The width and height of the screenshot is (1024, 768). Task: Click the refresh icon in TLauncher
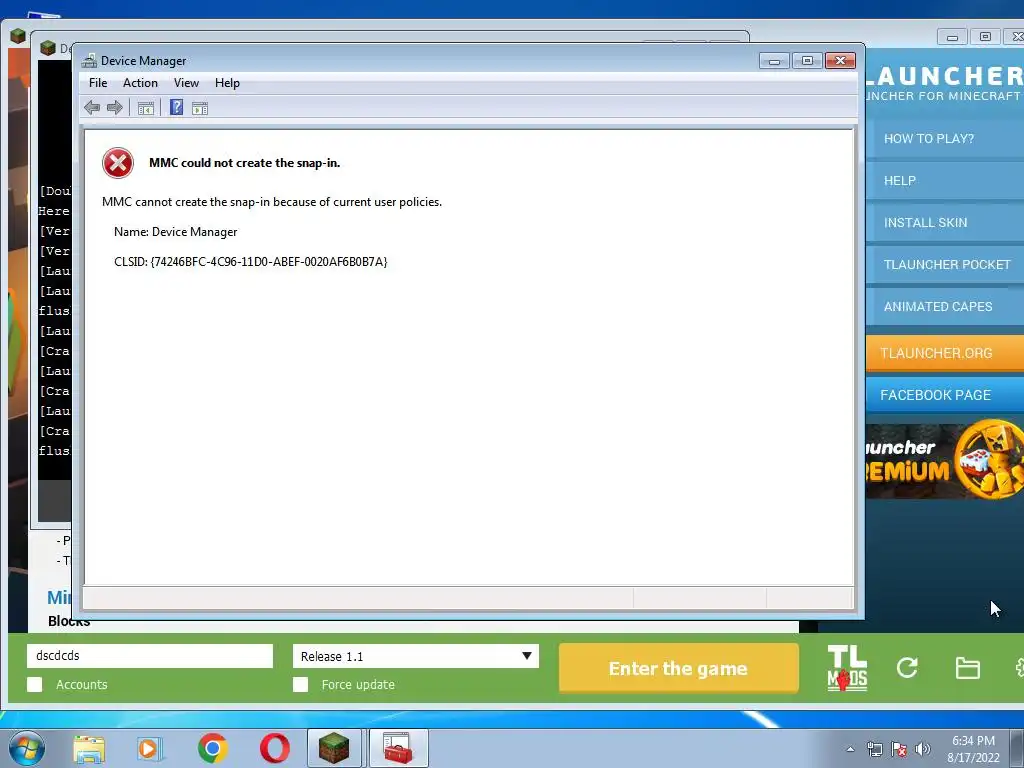click(907, 667)
